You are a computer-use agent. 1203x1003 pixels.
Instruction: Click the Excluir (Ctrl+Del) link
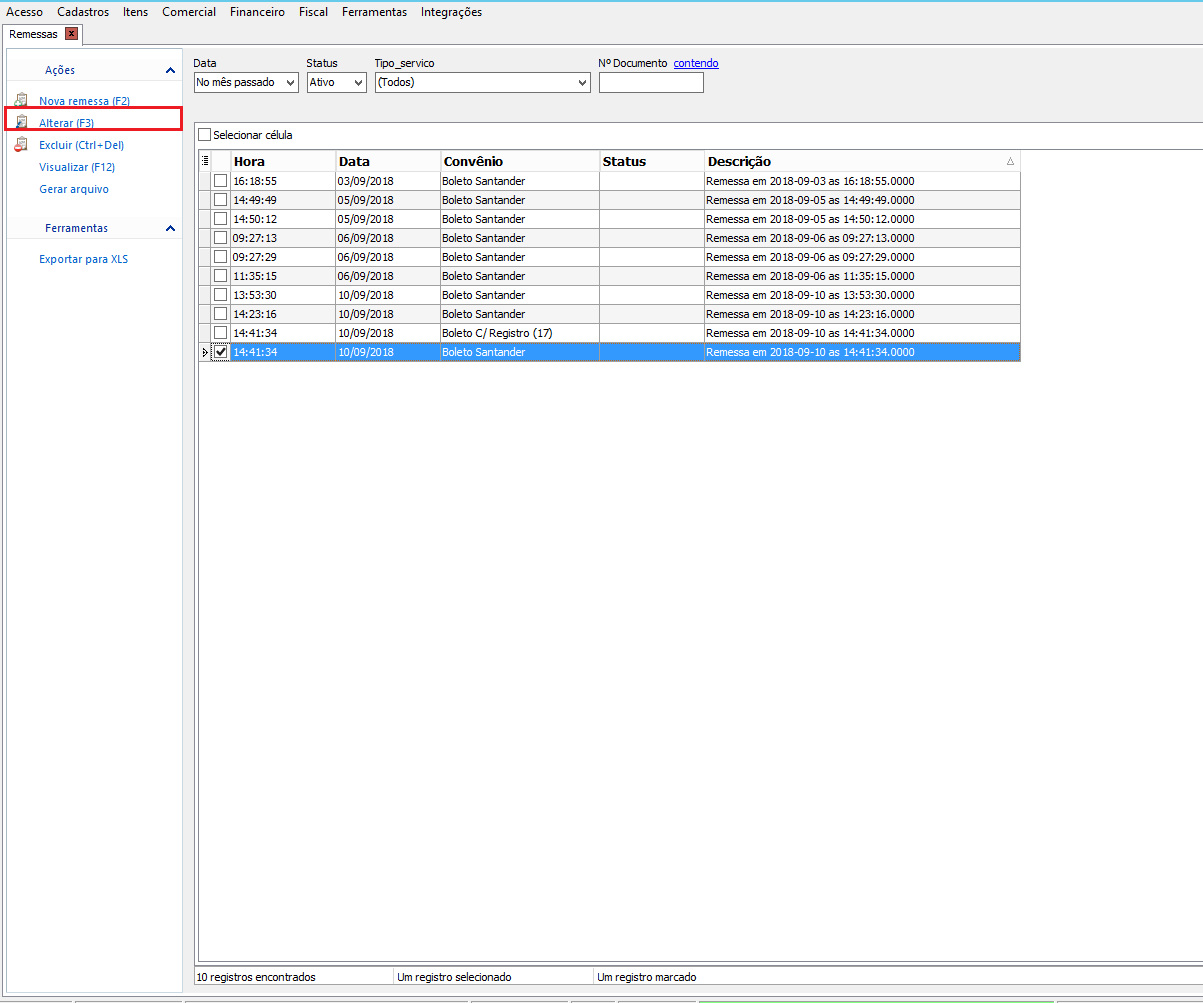tap(81, 145)
